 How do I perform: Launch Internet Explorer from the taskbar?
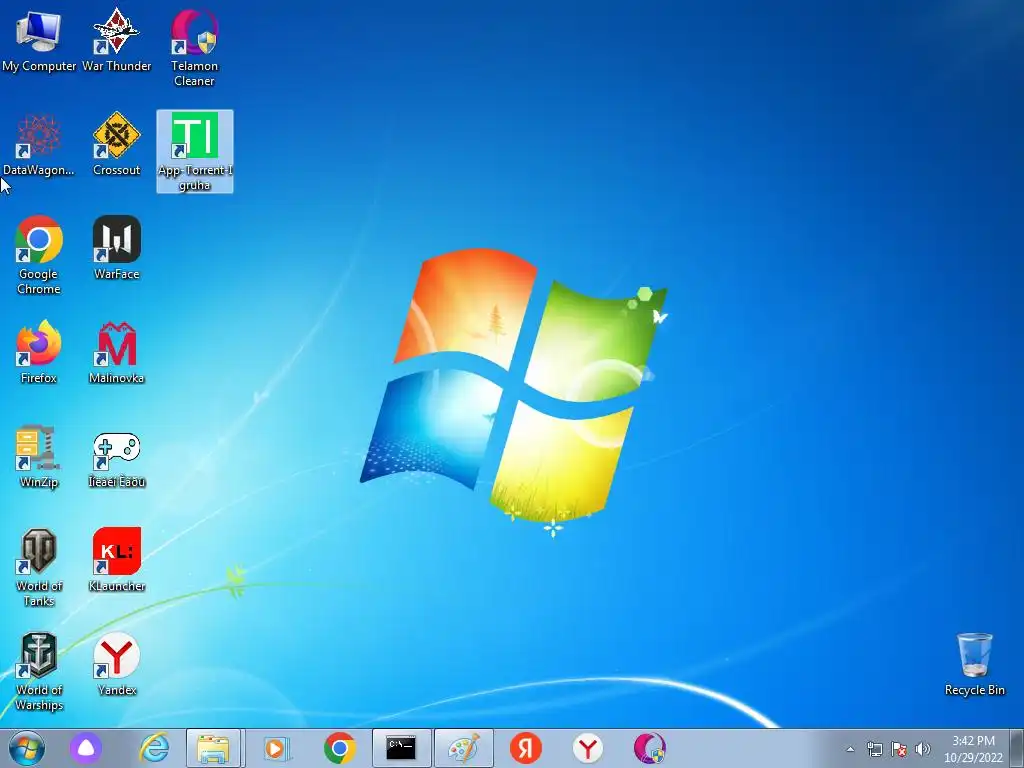pos(154,748)
